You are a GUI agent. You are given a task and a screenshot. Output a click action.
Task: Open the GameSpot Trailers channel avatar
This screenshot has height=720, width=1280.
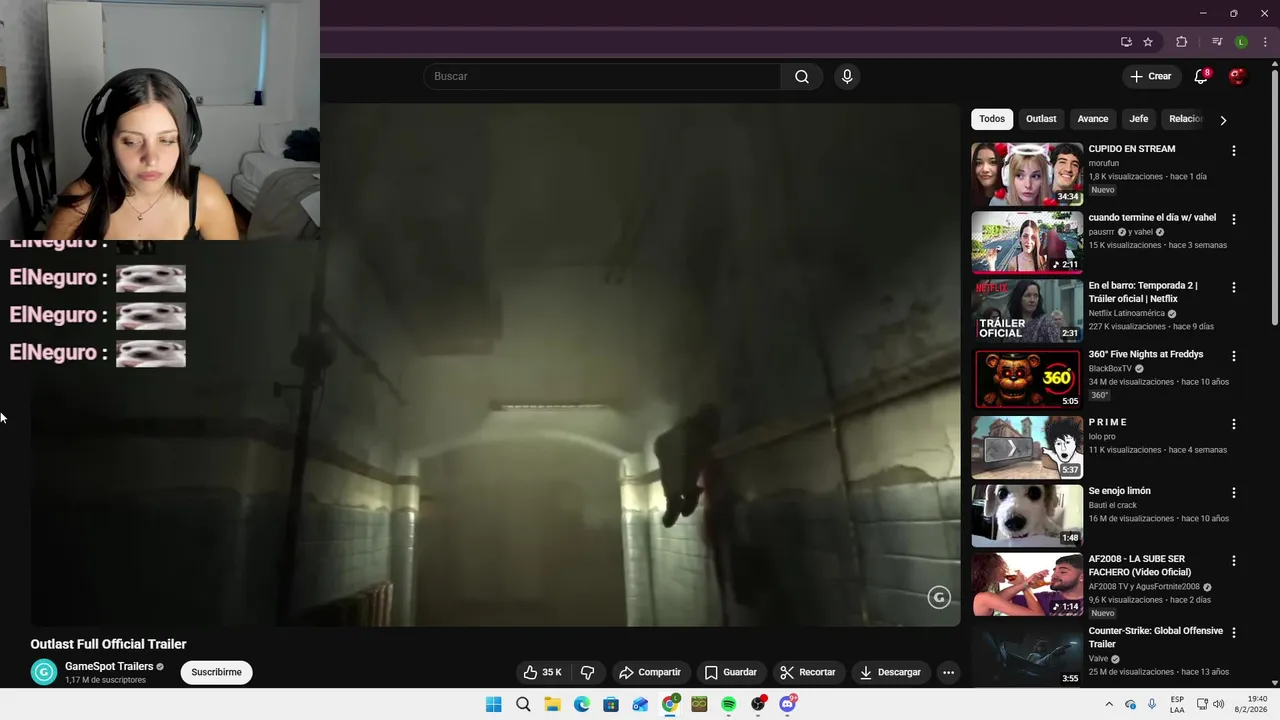pyautogui.click(x=44, y=672)
